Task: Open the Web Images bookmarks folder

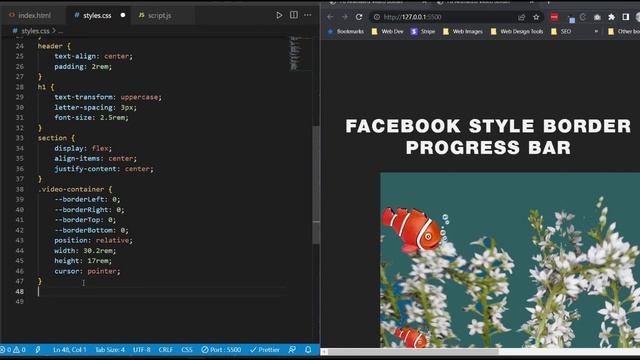Action: click(x=462, y=31)
